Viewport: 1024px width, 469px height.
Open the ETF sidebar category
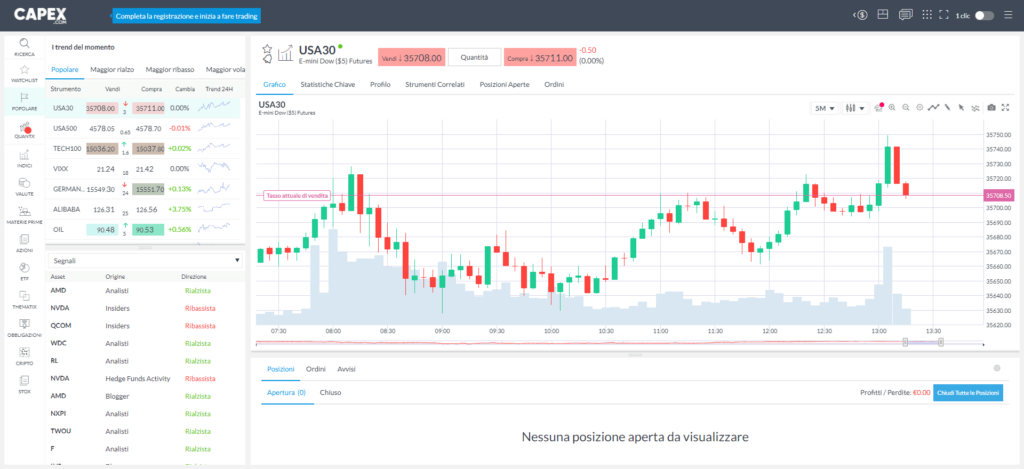coord(24,271)
